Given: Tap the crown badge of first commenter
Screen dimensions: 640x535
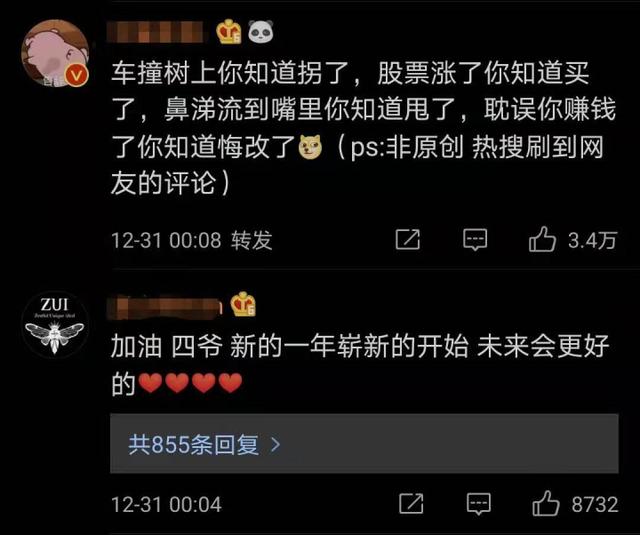Looking at the screenshot, I should click(229, 32).
